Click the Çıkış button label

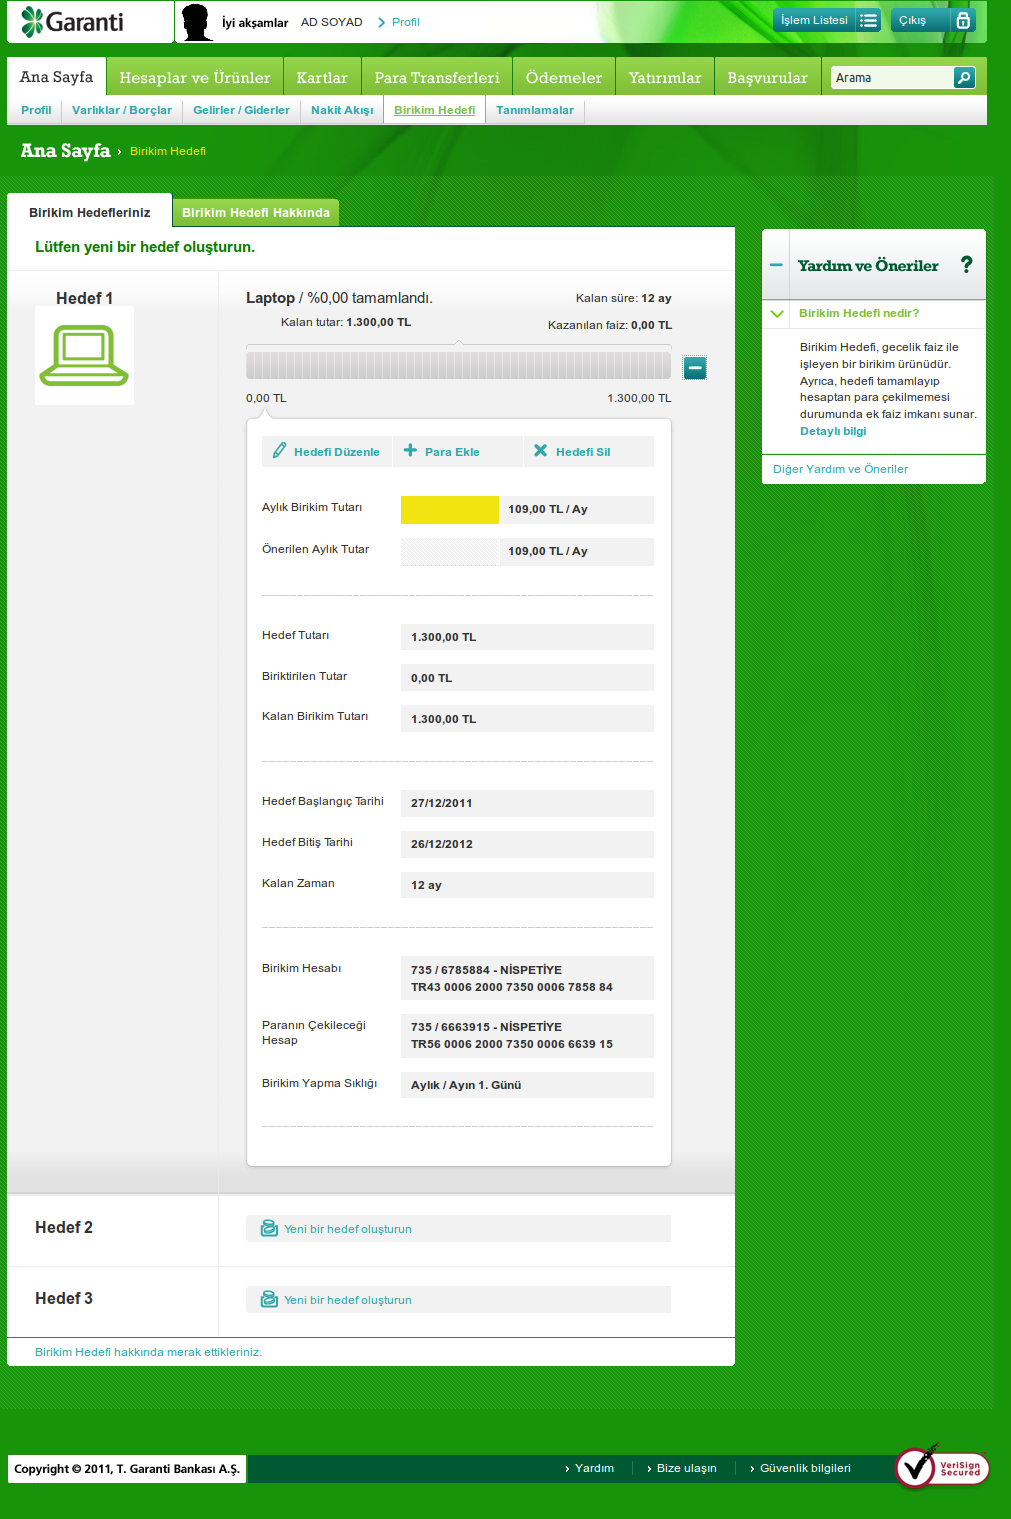click(x=912, y=20)
